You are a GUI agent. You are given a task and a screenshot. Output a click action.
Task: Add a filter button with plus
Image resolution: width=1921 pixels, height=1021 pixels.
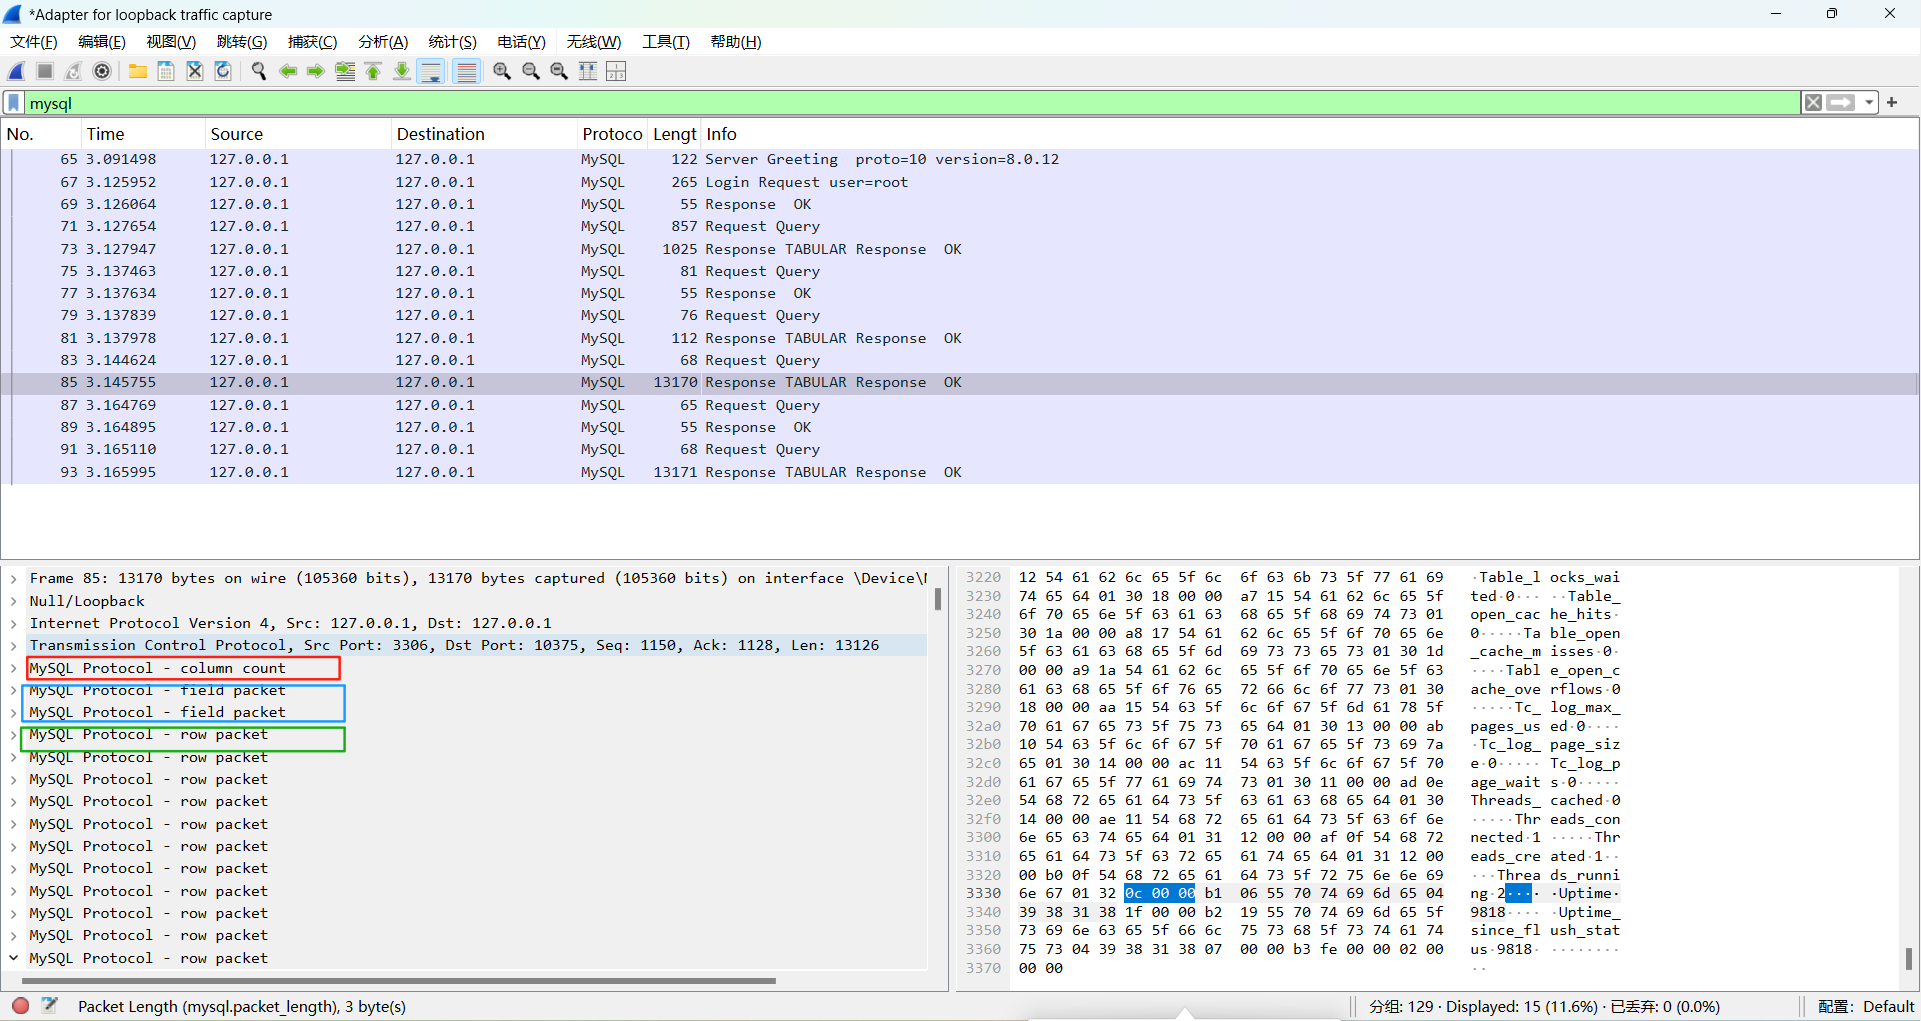(1892, 102)
